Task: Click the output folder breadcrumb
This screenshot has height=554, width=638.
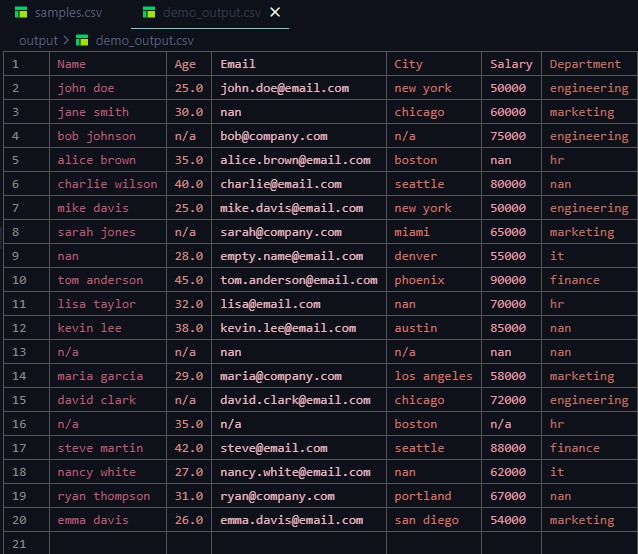Action: tap(38, 41)
